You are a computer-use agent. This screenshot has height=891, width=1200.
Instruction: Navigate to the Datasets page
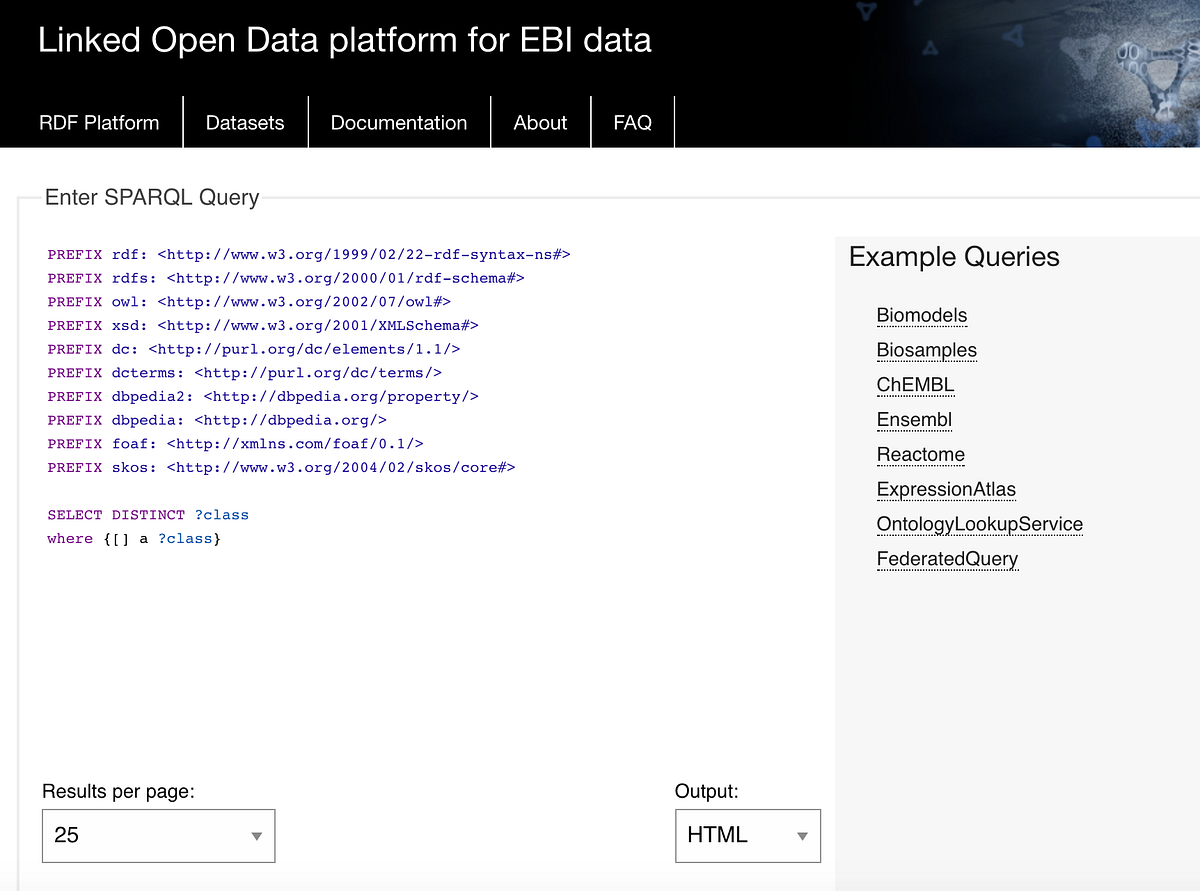[x=244, y=122]
